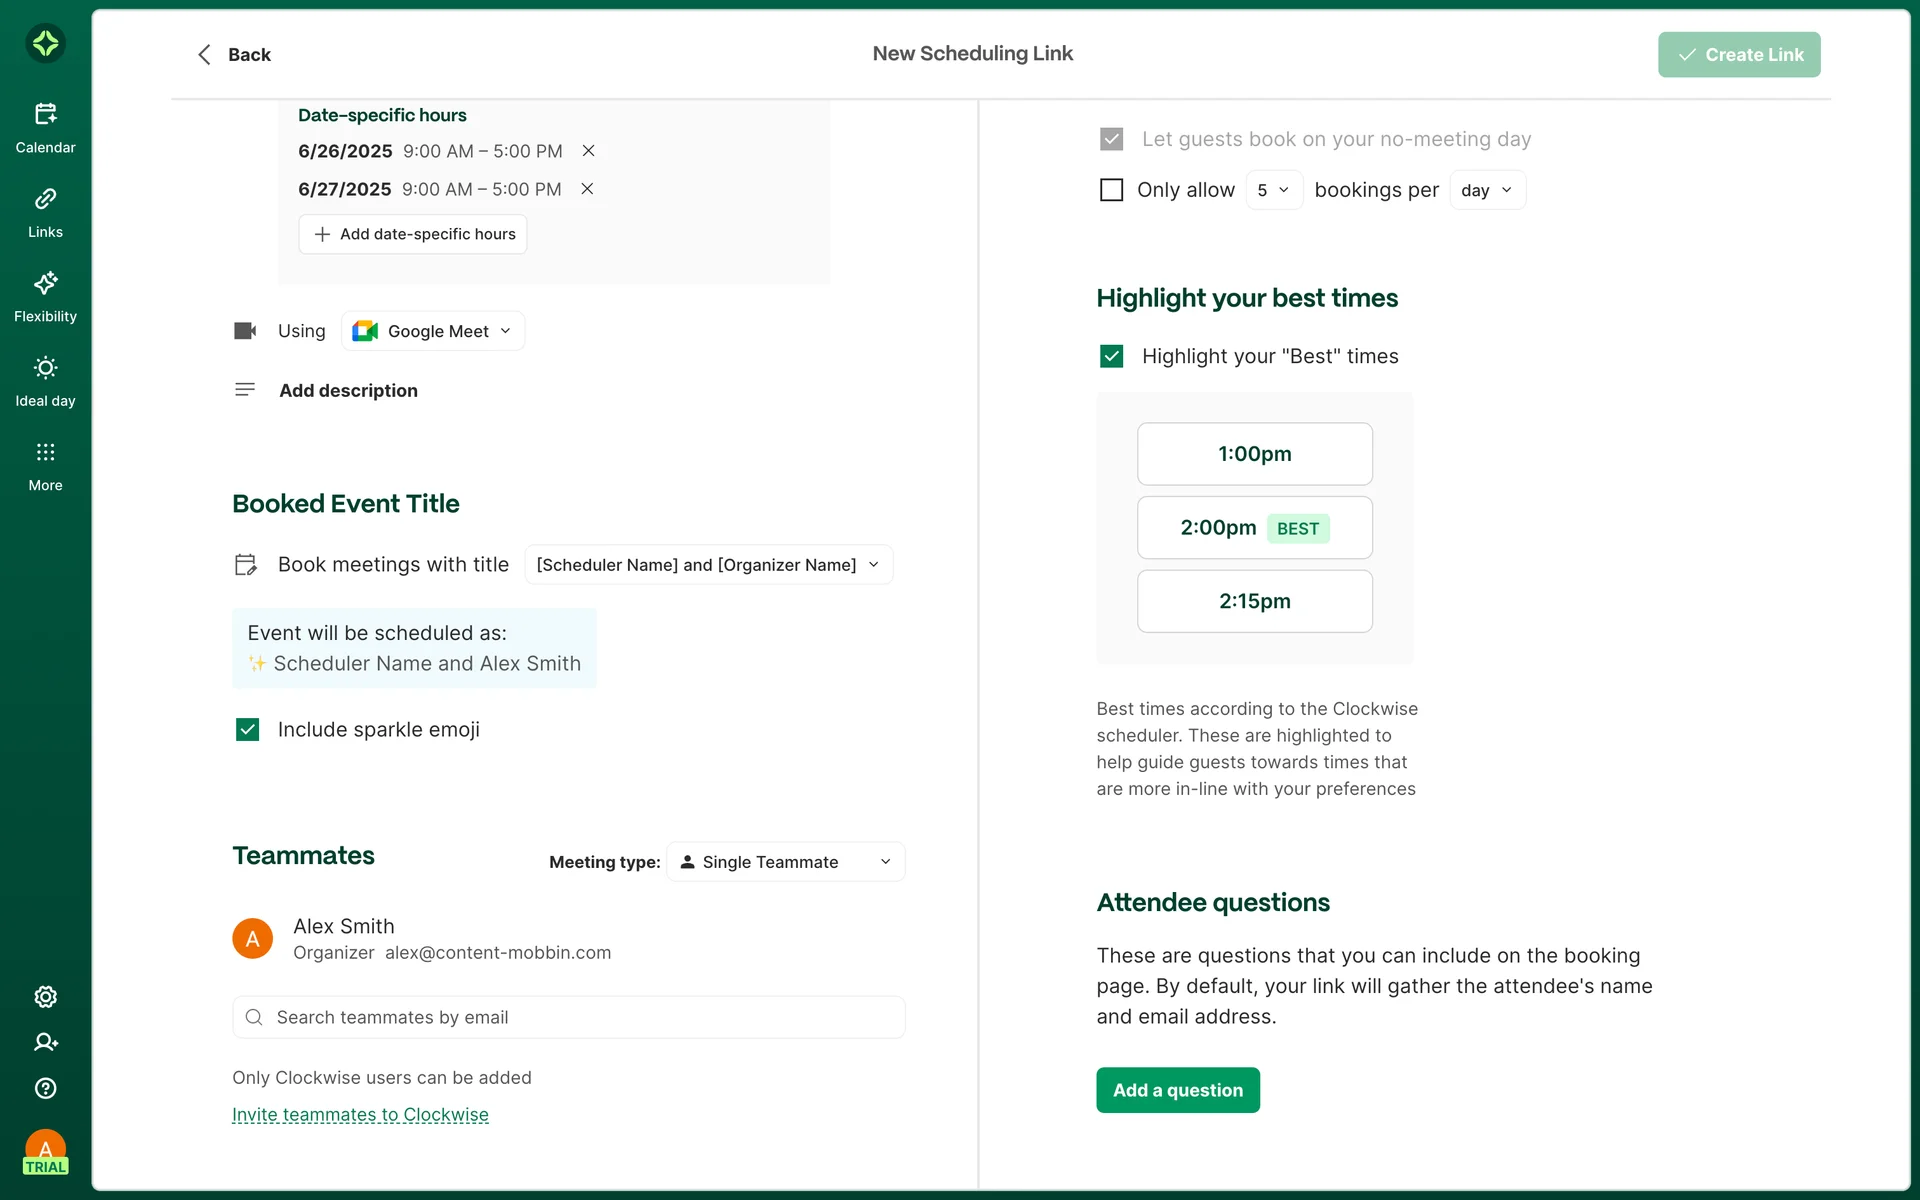
Task: Click the Create Link button
Action: pyautogui.click(x=1738, y=55)
